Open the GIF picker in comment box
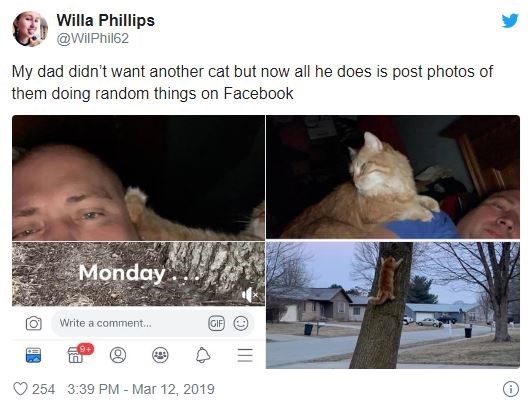 (x=216, y=323)
